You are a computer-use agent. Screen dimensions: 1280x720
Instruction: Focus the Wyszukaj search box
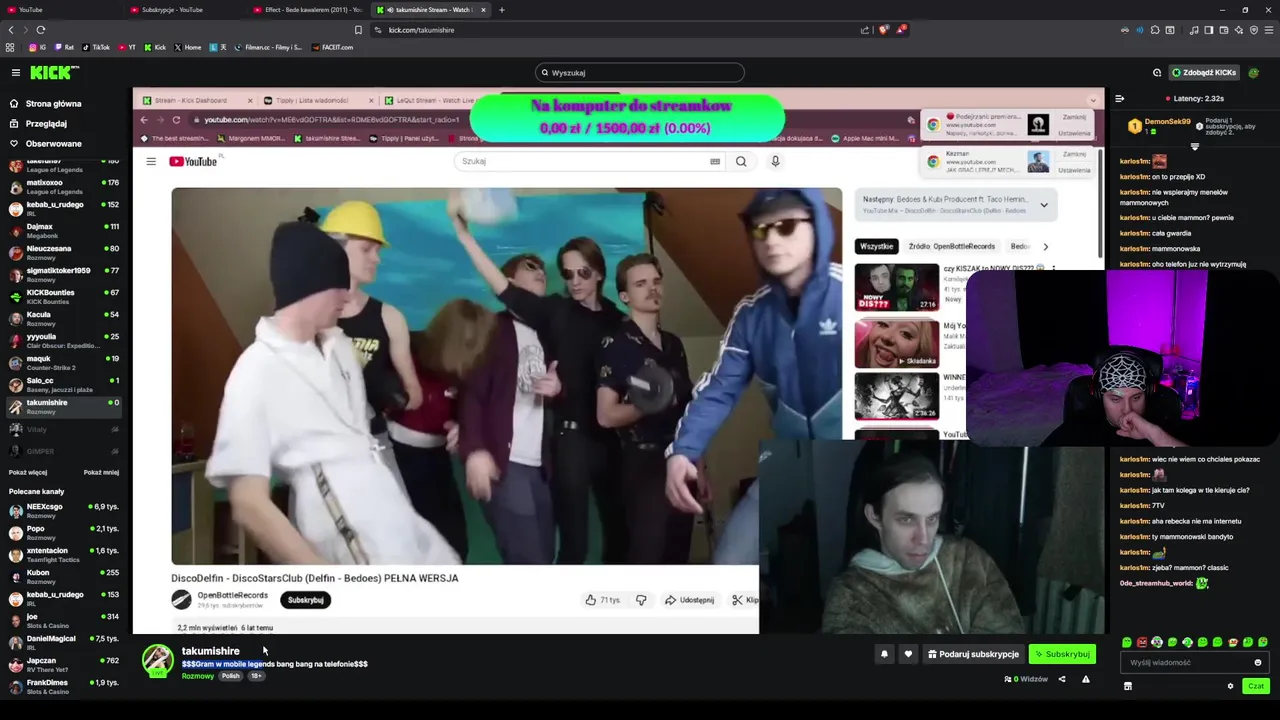pyautogui.click(x=640, y=72)
